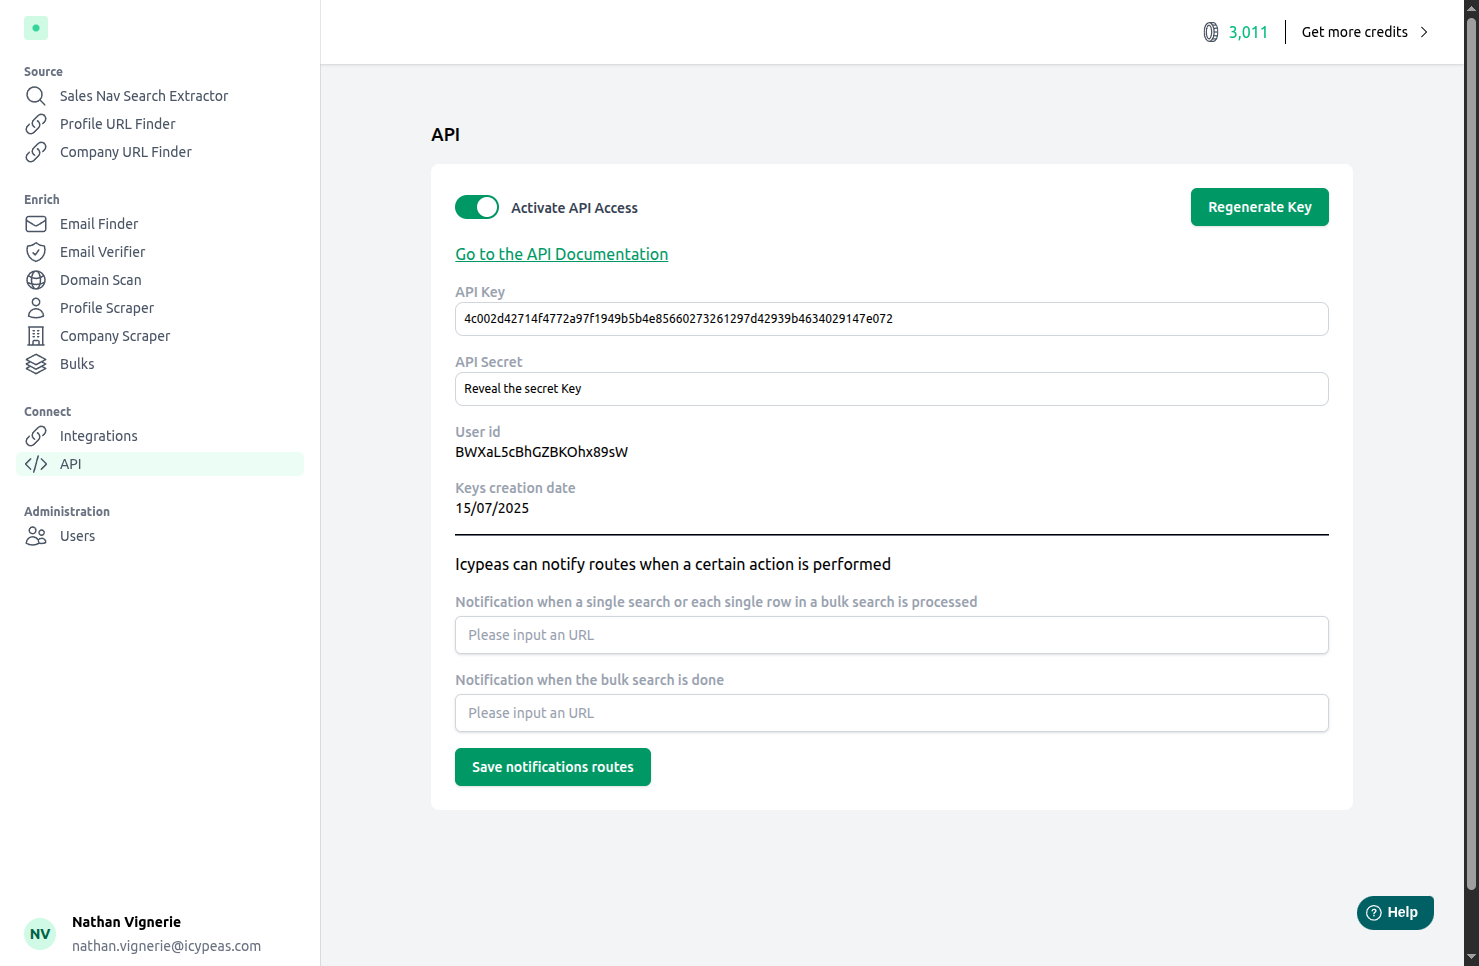Click the Get more credits link
The image size is (1479, 966).
1355,32
